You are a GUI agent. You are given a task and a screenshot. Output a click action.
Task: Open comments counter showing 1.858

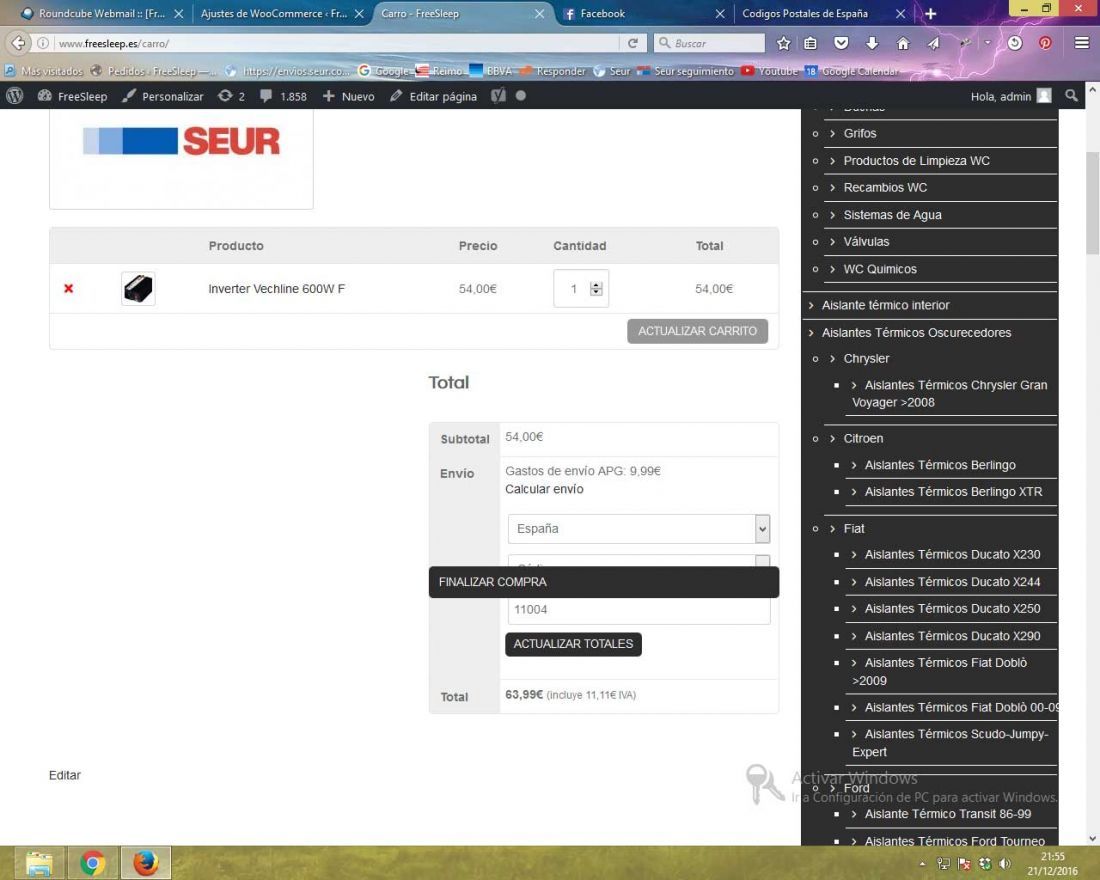click(x=283, y=96)
